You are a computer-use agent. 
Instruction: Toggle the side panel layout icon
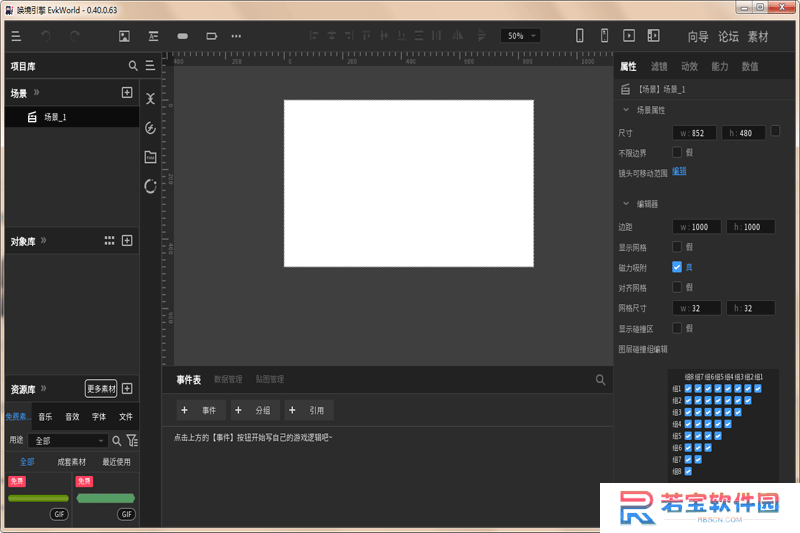tap(653, 36)
